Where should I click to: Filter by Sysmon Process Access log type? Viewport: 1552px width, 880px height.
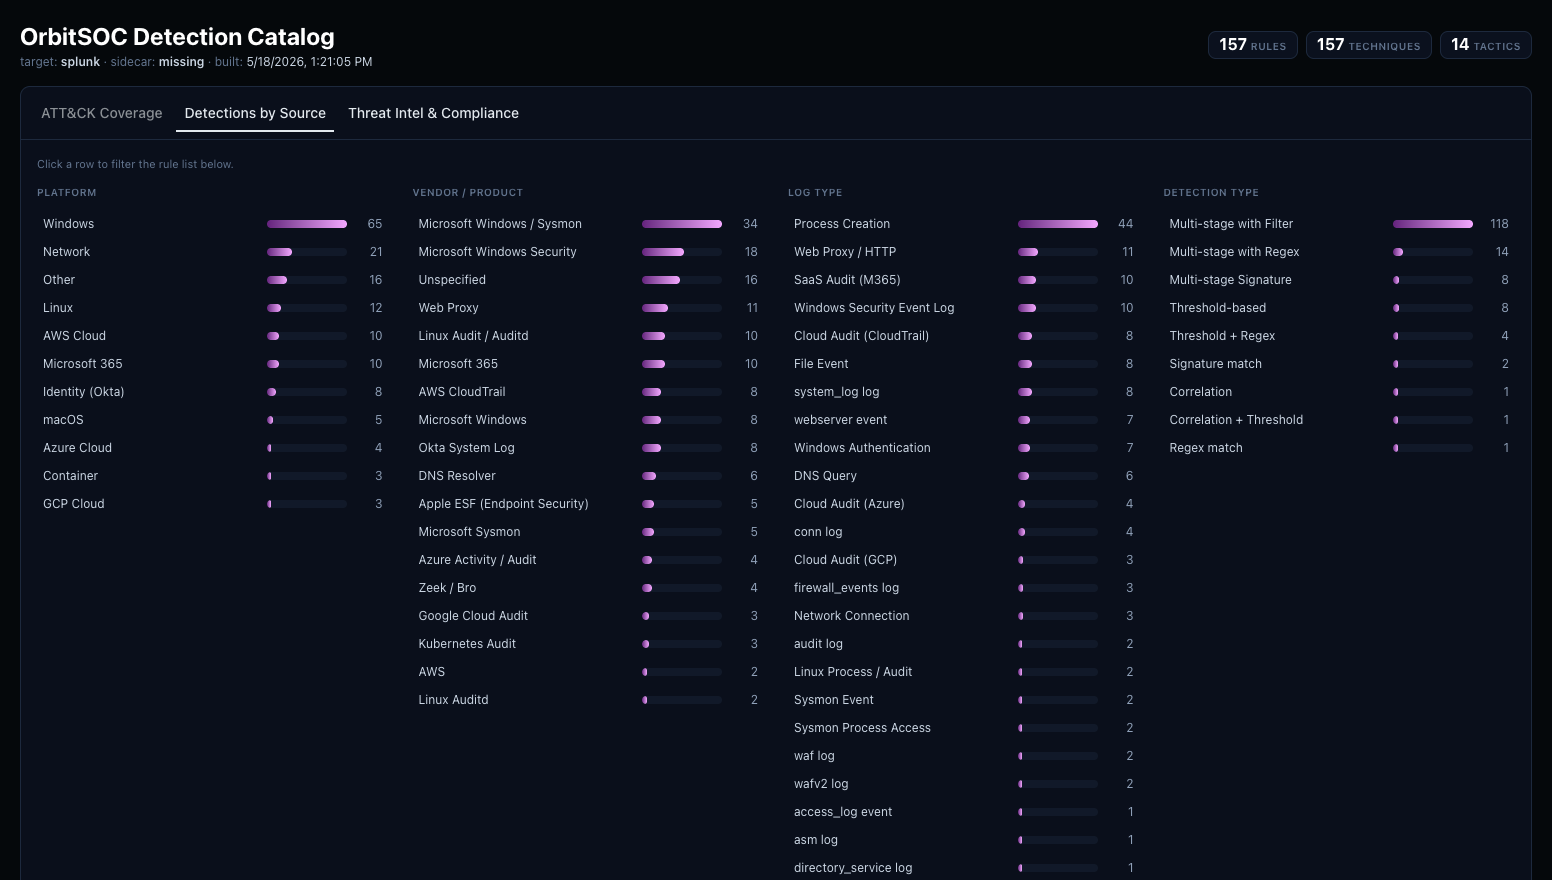tap(963, 728)
